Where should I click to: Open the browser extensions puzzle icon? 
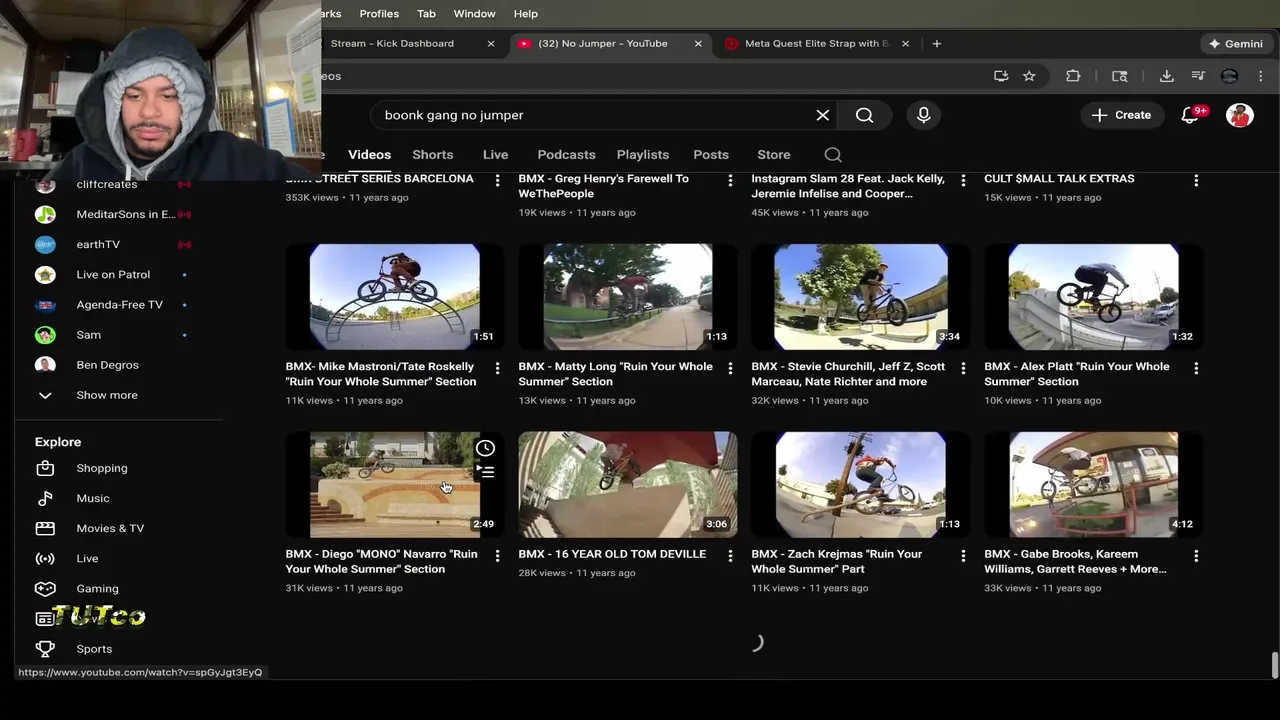(1073, 76)
